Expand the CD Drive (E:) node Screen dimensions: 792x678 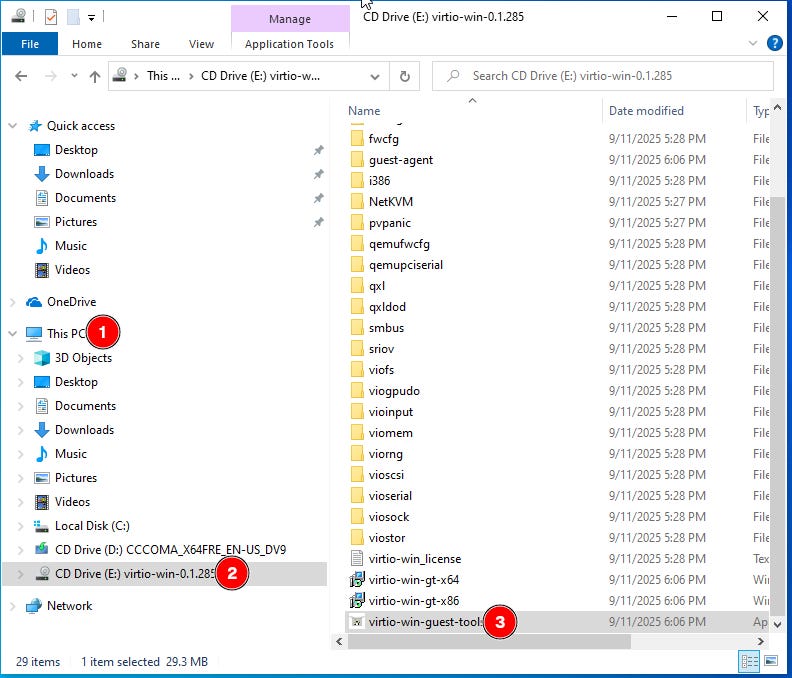tap(21, 574)
